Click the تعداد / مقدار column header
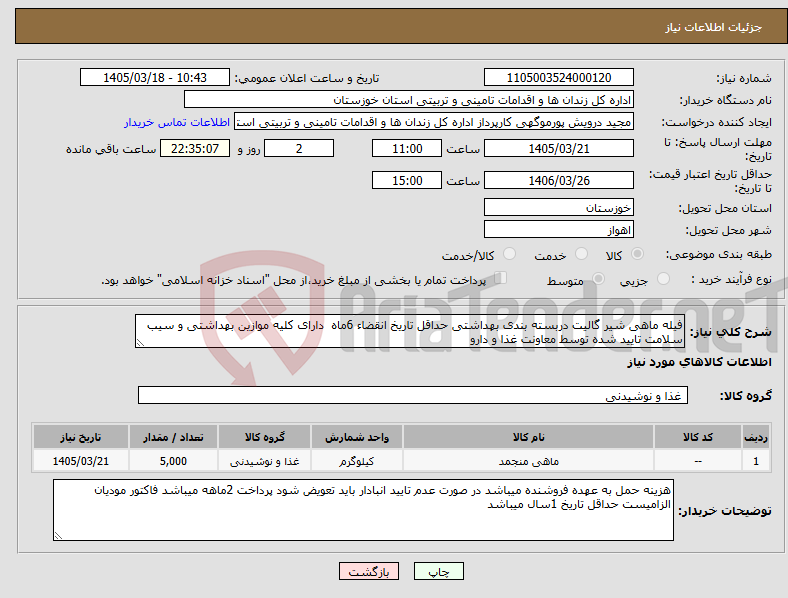 coord(173,437)
